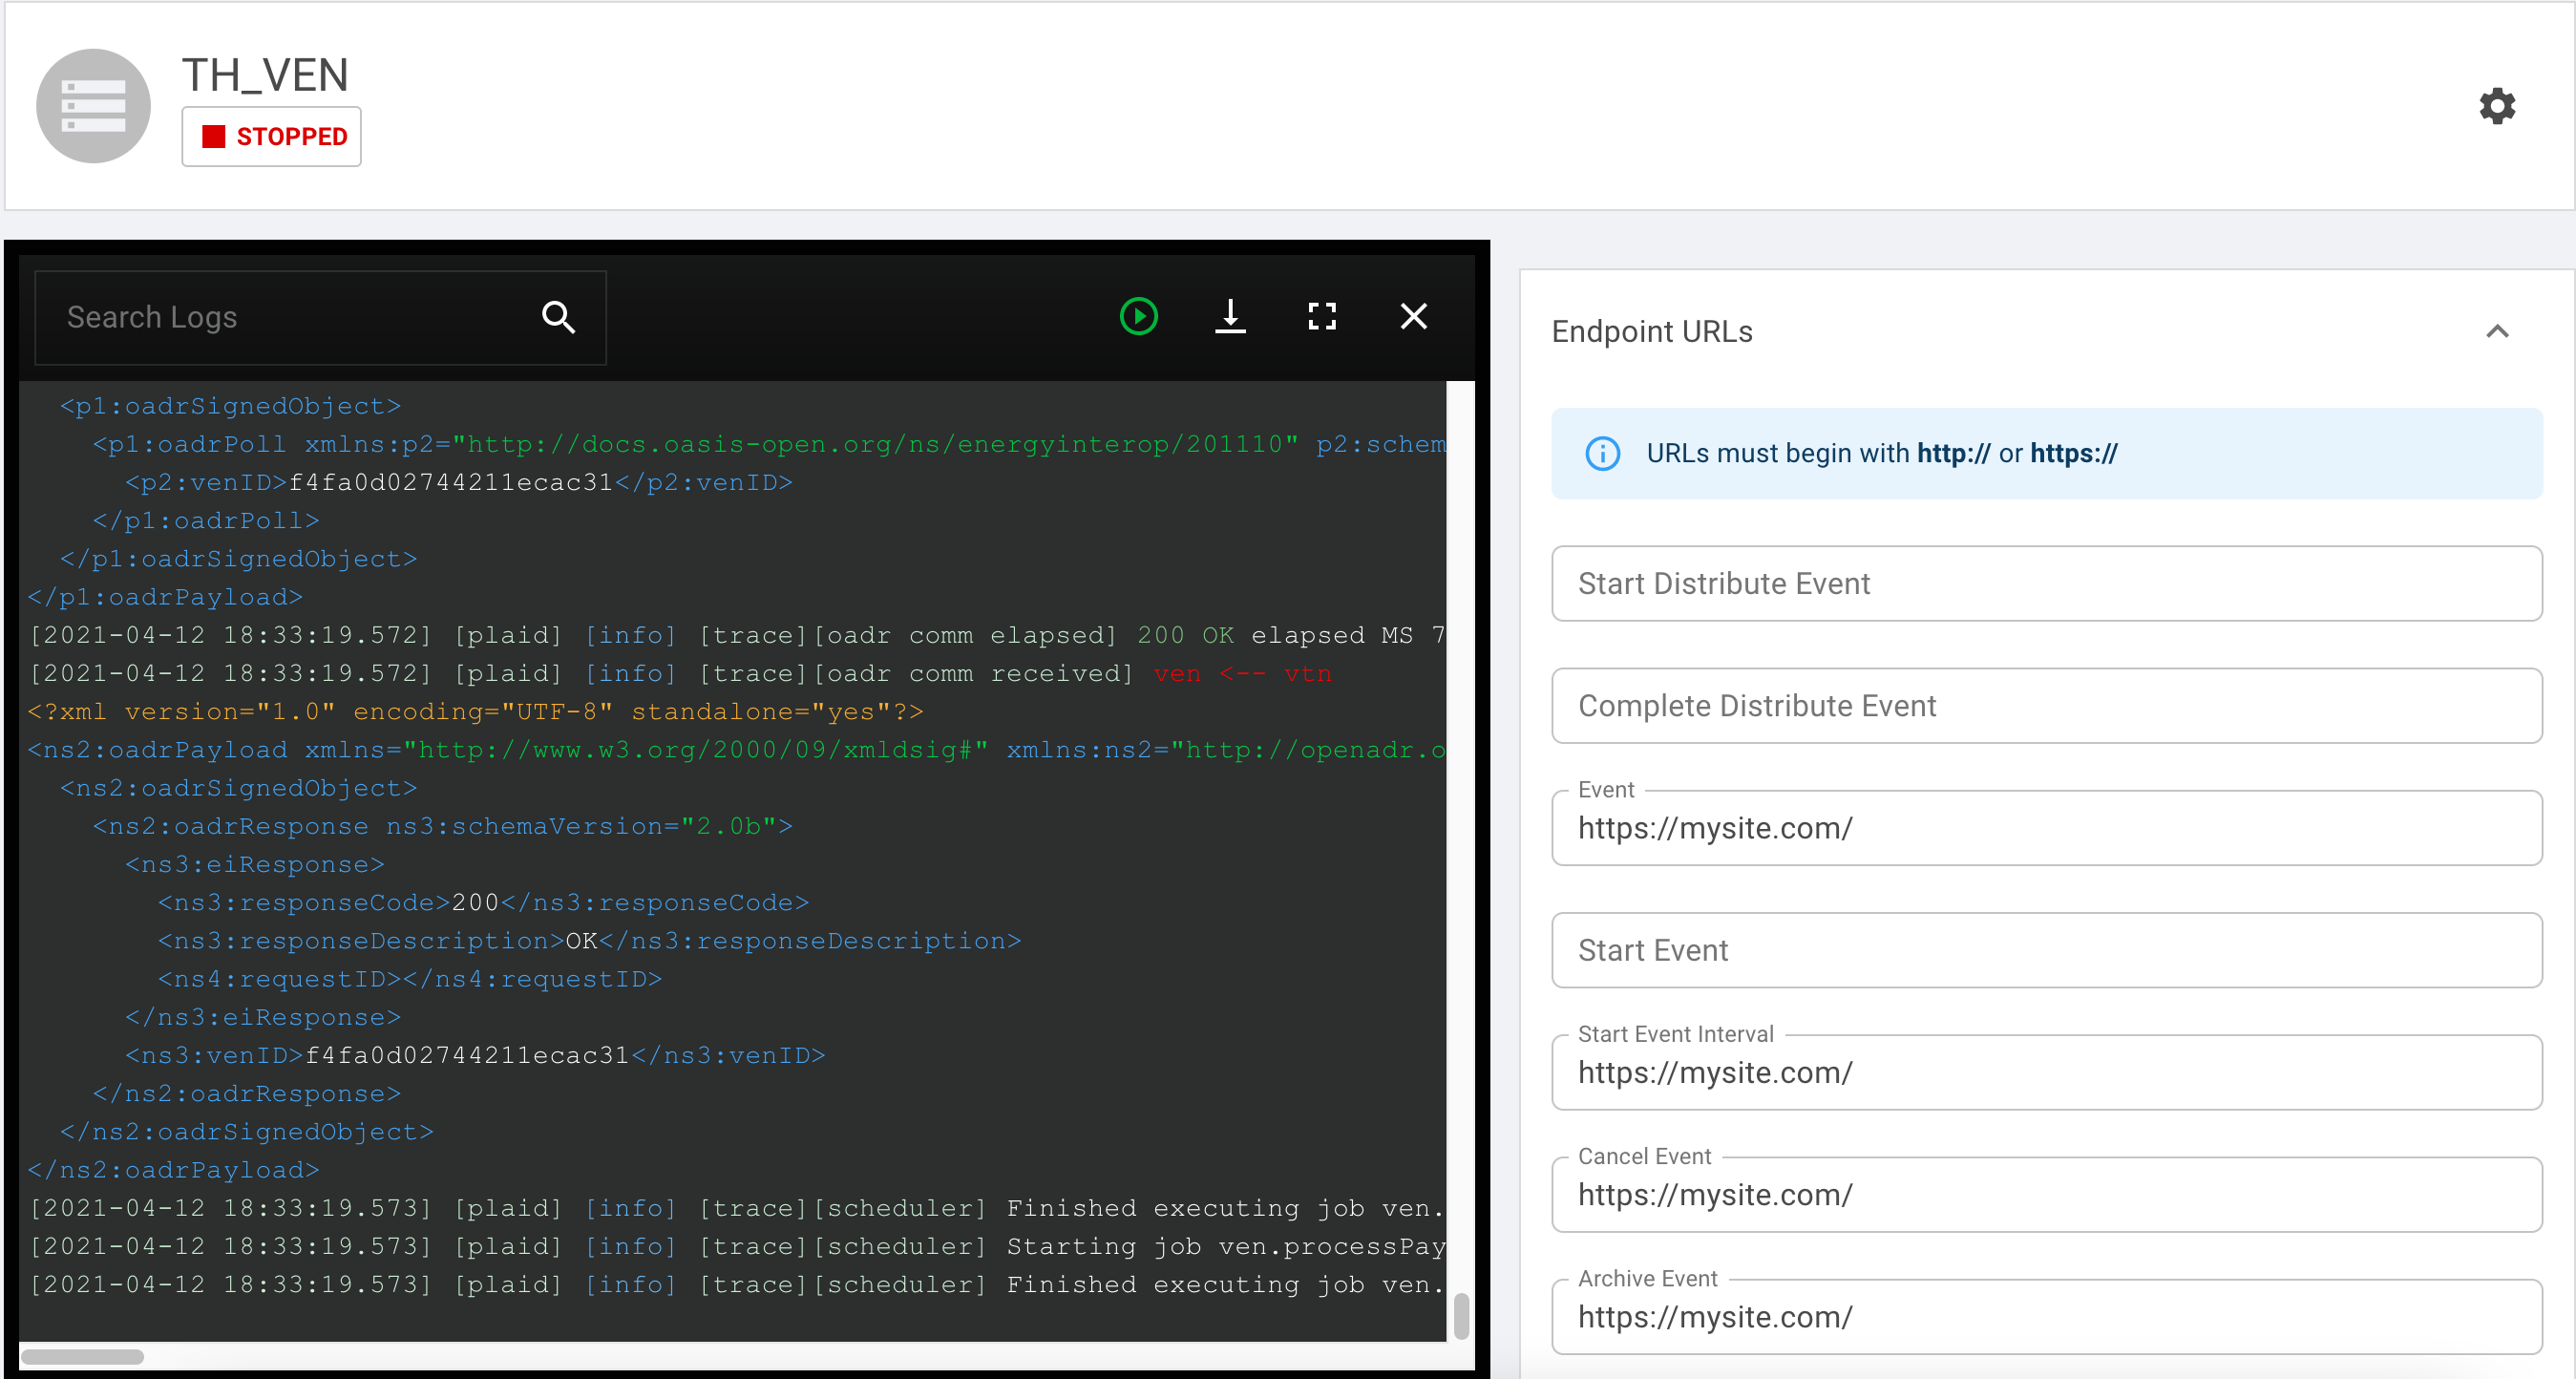This screenshot has height=1379, width=2576.
Task: Click the TH_VEN server avatar icon
Action: pos(93,106)
